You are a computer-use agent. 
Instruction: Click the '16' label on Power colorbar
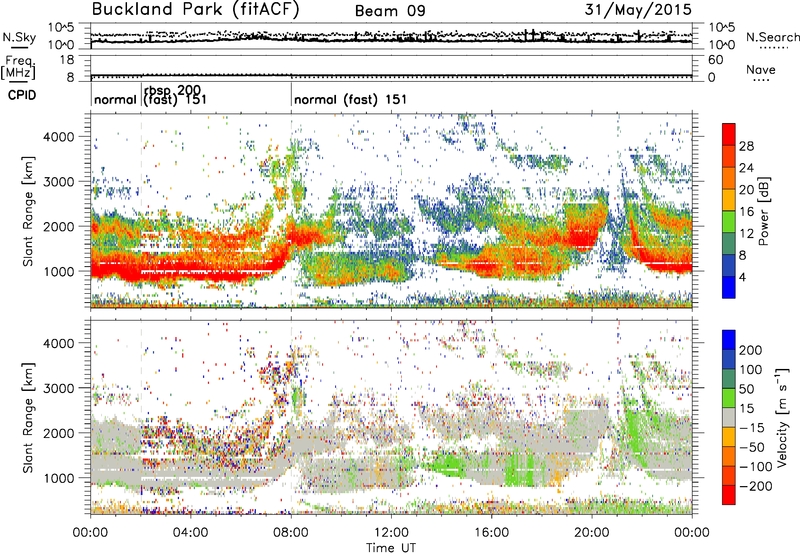(x=746, y=212)
